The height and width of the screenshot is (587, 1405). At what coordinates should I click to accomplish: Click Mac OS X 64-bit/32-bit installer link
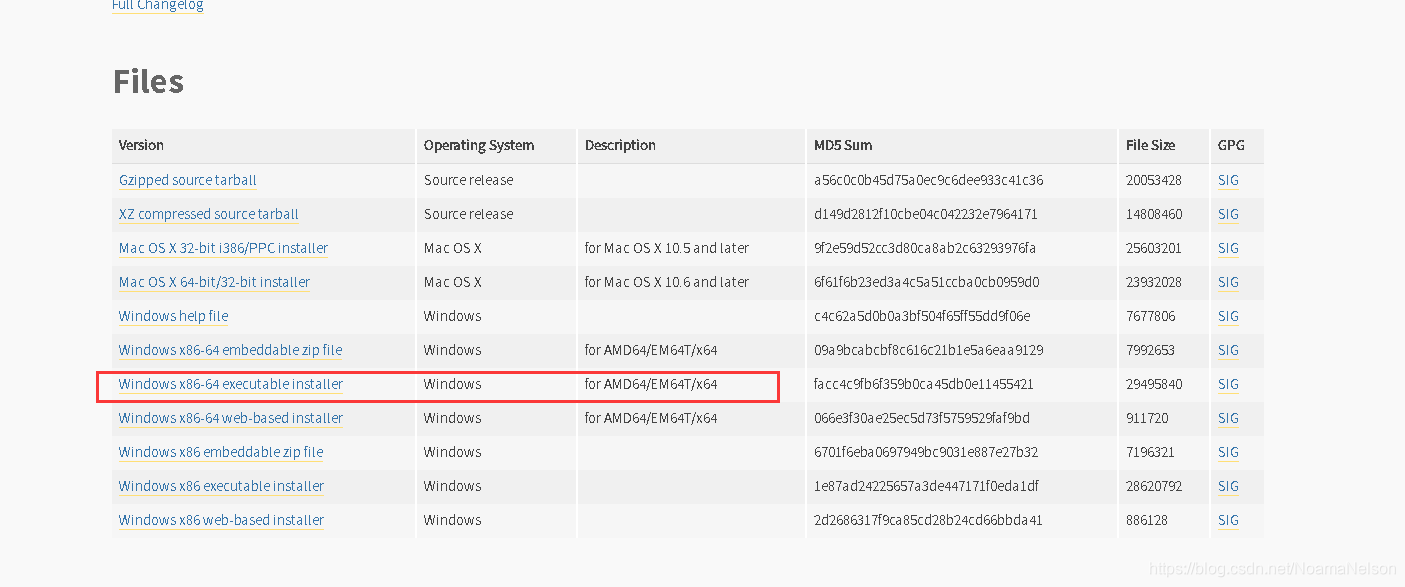pyautogui.click(x=214, y=282)
